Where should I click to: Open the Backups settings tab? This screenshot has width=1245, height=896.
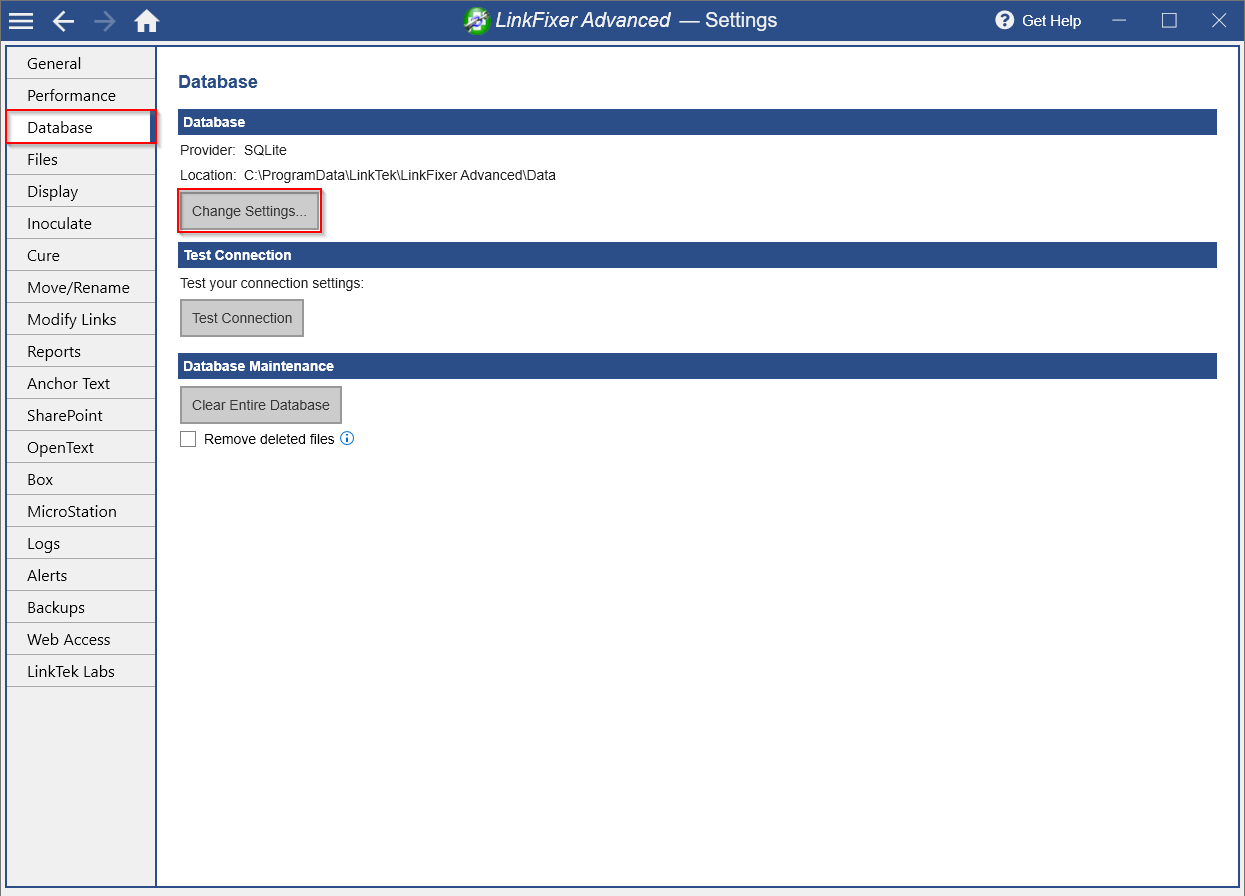pyautogui.click(x=81, y=607)
